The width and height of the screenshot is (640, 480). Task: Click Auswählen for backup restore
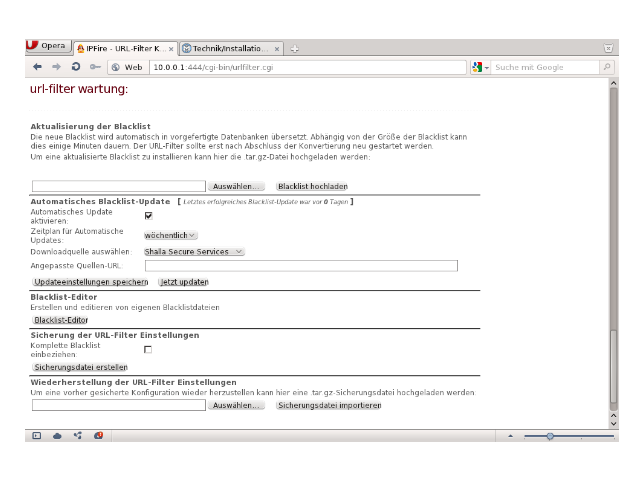pyautogui.click(x=236, y=405)
